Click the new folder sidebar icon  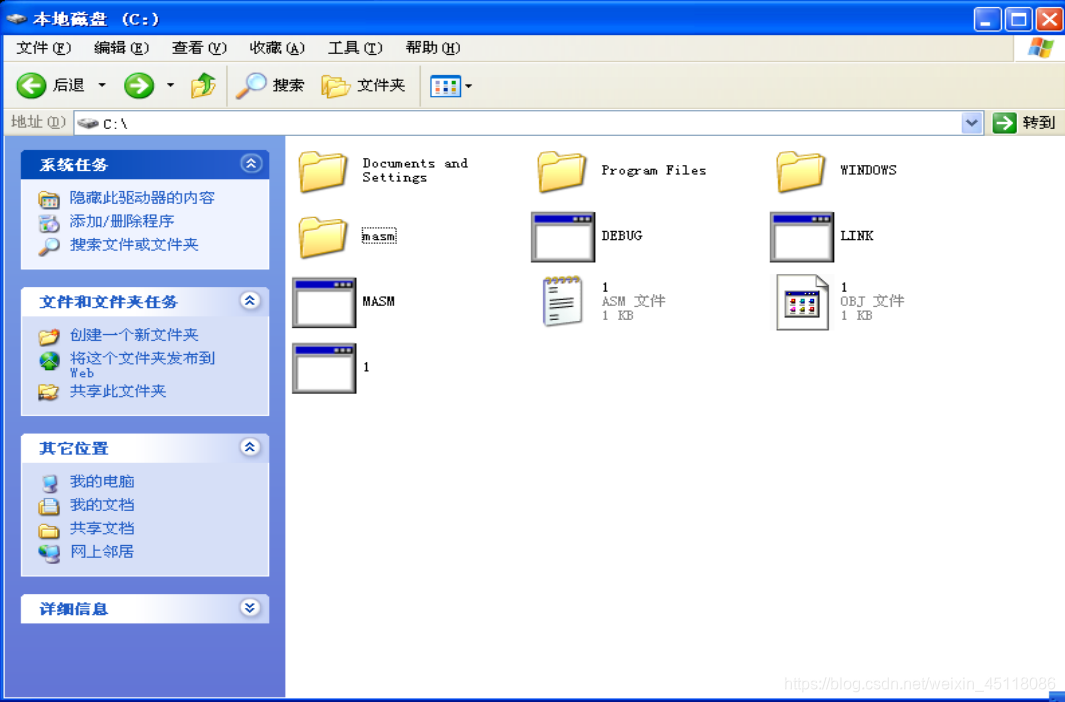[x=49, y=336]
